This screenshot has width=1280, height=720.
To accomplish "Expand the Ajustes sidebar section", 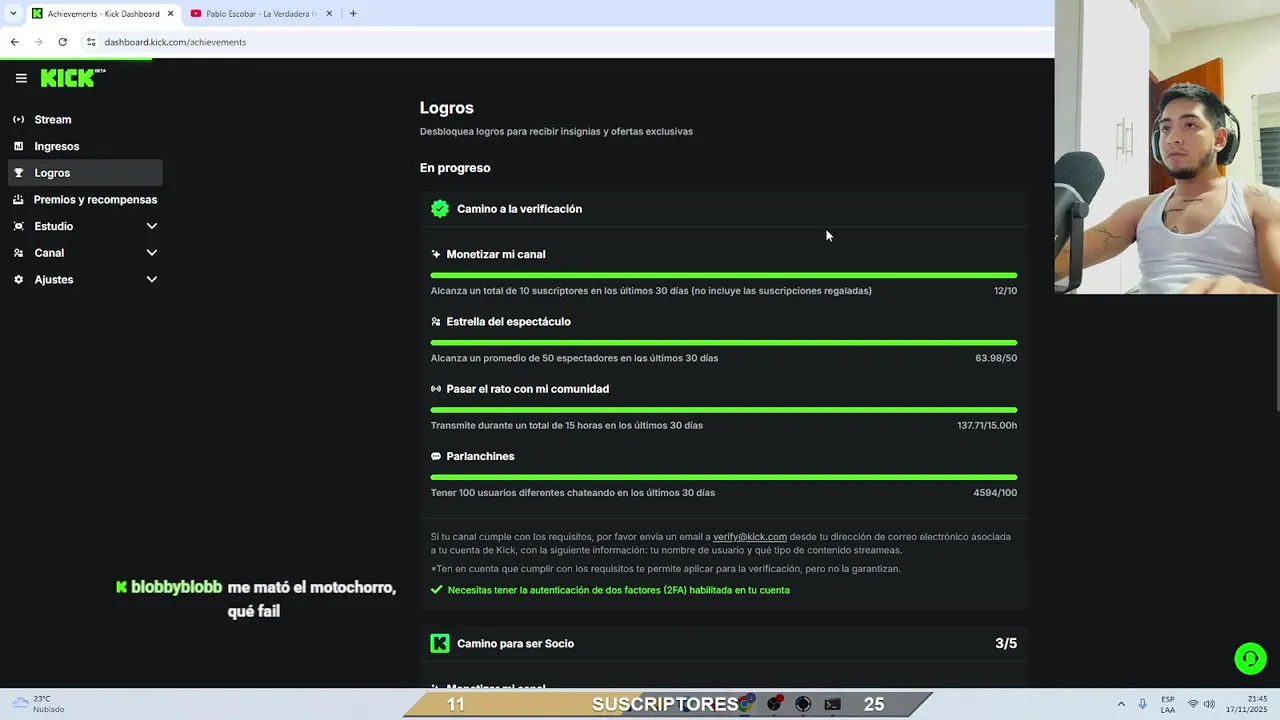I will pos(152,279).
